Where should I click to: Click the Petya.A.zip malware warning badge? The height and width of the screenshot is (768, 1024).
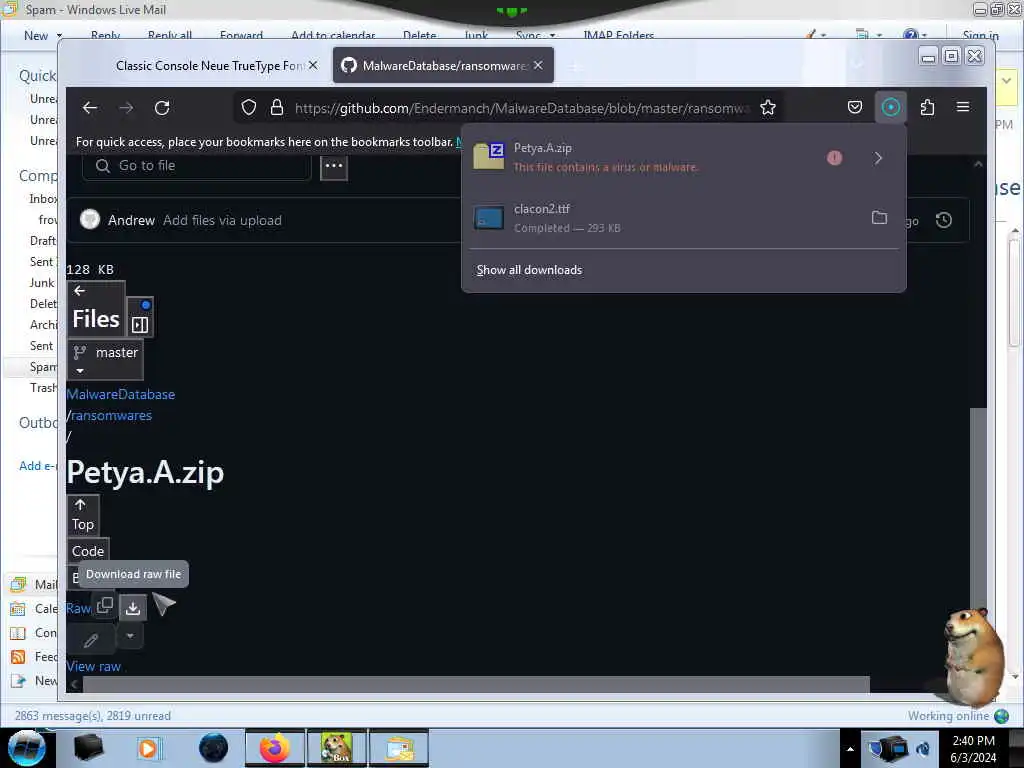pyautogui.click(x=835, y=158)
